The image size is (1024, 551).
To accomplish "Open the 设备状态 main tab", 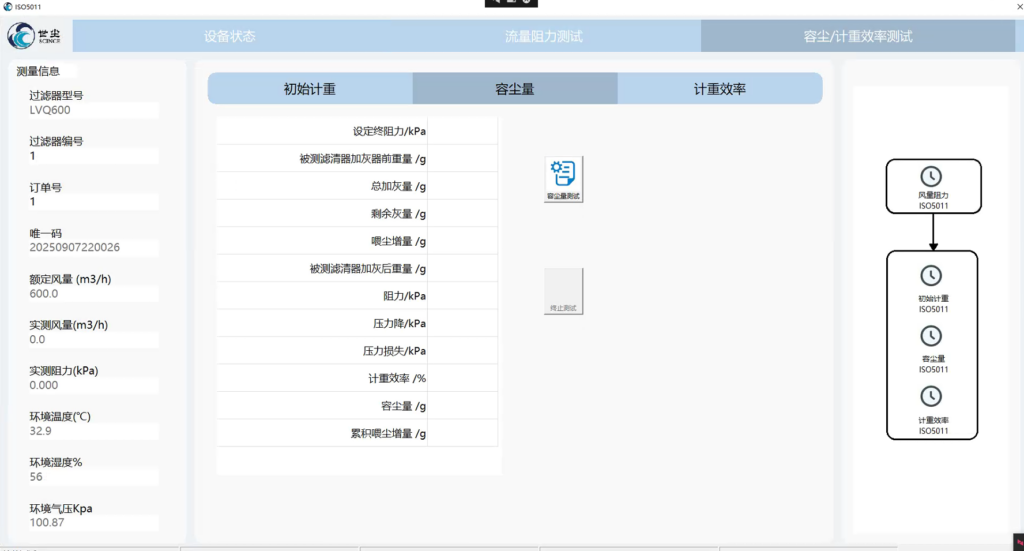I will pyautogui.click(x=230, y=36).
